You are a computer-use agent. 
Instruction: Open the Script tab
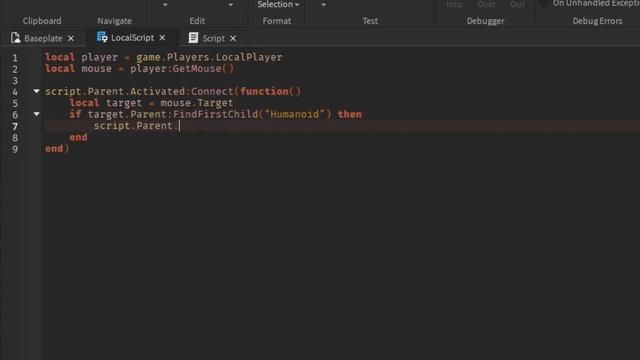pyautogui.click(x=213, y=38)
